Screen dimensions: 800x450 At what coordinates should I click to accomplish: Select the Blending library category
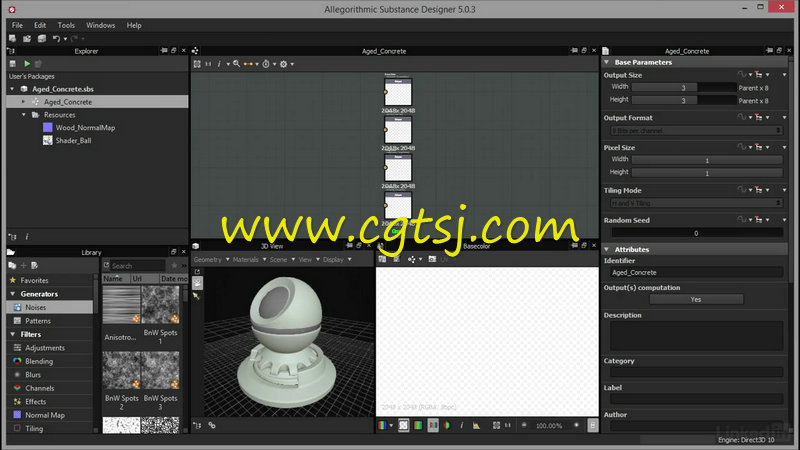(x=49, y=361)
